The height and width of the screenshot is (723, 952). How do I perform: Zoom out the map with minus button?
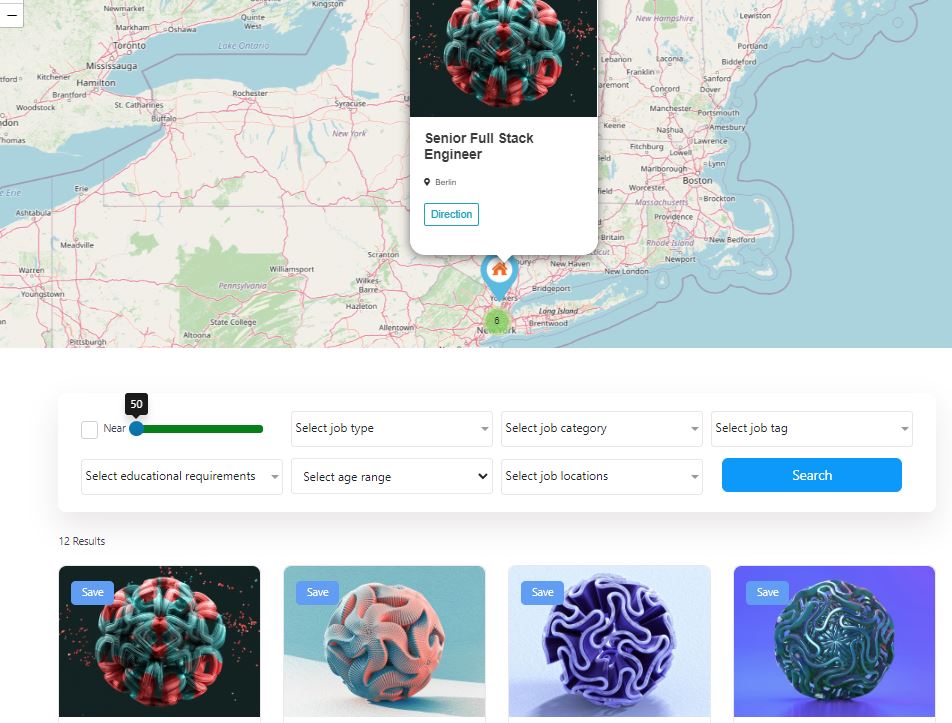[11, 15]
